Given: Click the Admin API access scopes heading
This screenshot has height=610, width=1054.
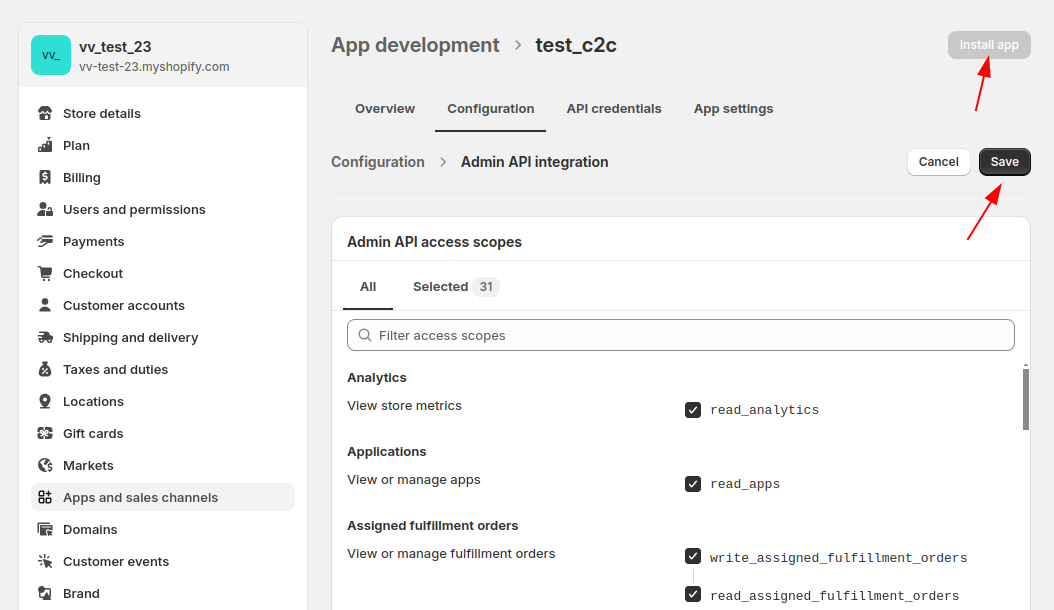Looking at the screenshot, I should point(434,242).
